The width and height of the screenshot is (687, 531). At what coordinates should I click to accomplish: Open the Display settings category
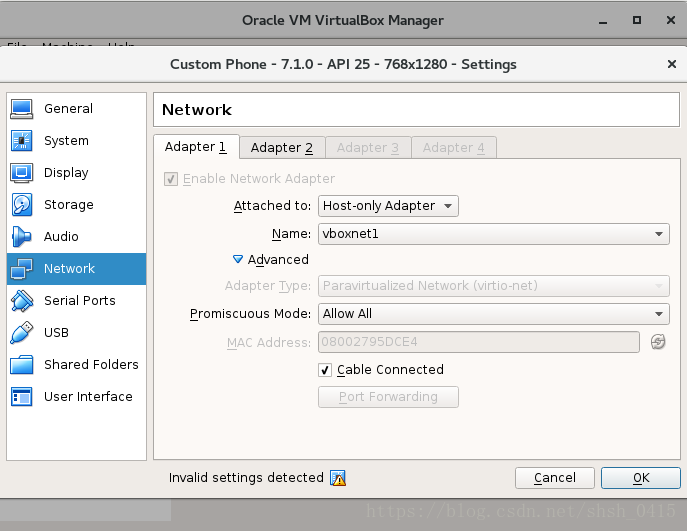click(x=77, y=173)
